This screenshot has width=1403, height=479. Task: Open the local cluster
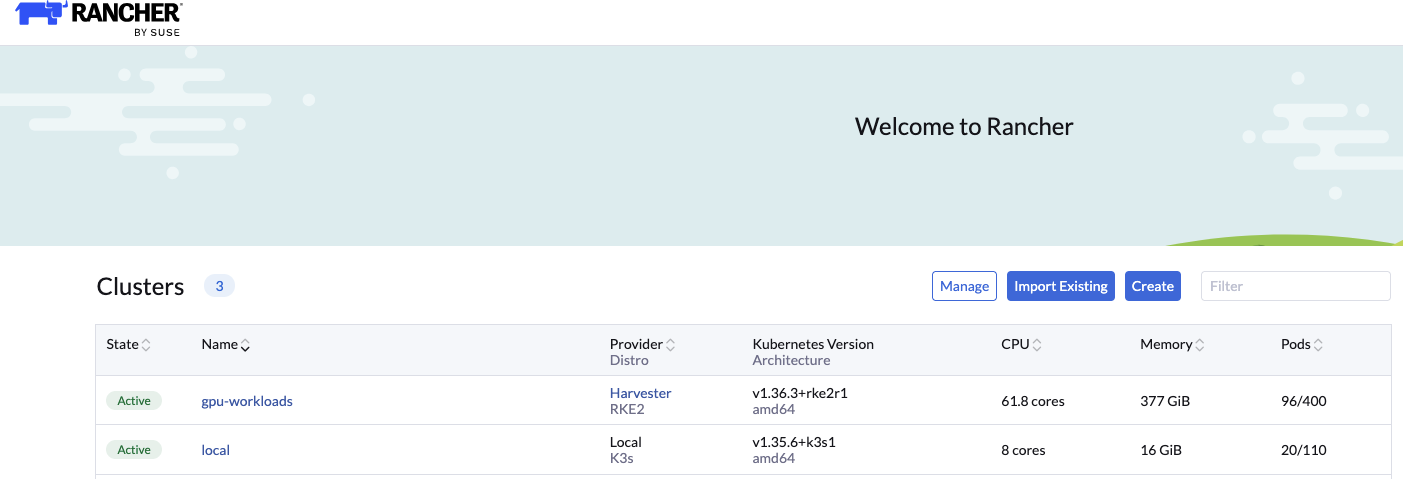[216, 450]
